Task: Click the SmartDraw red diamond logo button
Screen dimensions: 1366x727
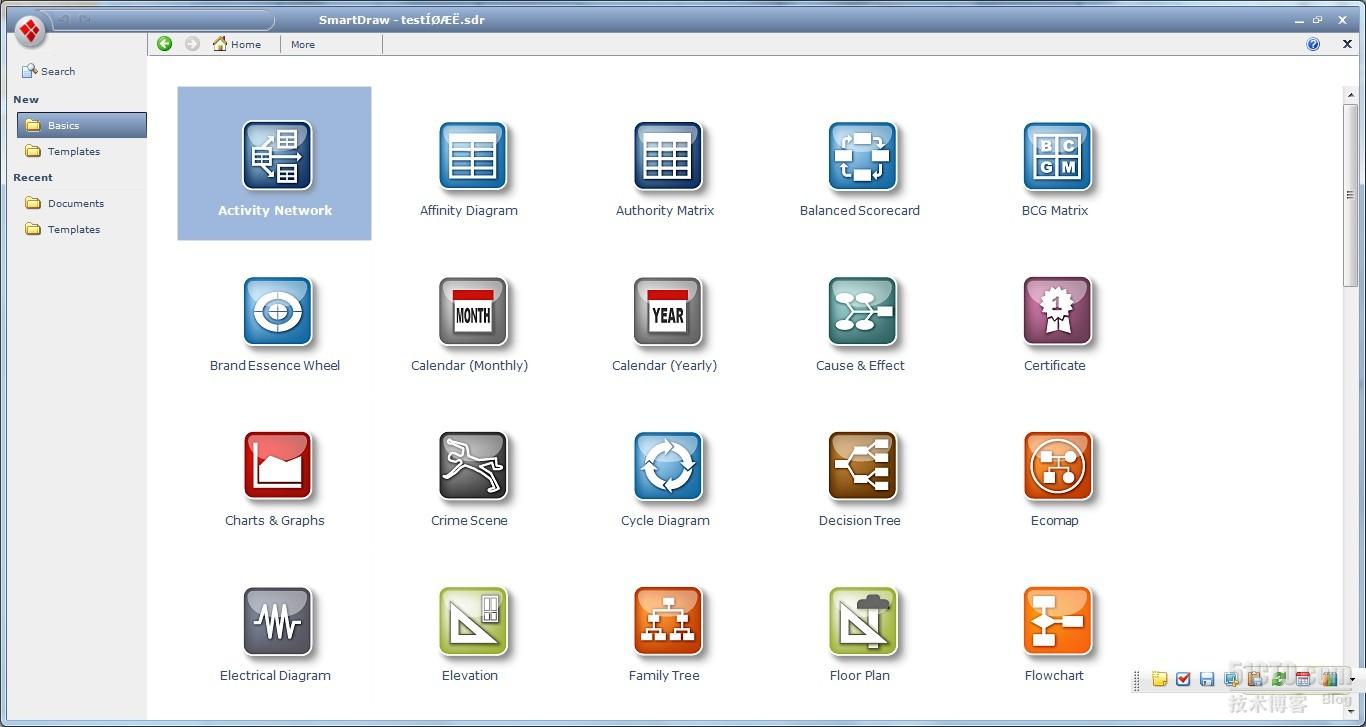Action: coord(30,31)
